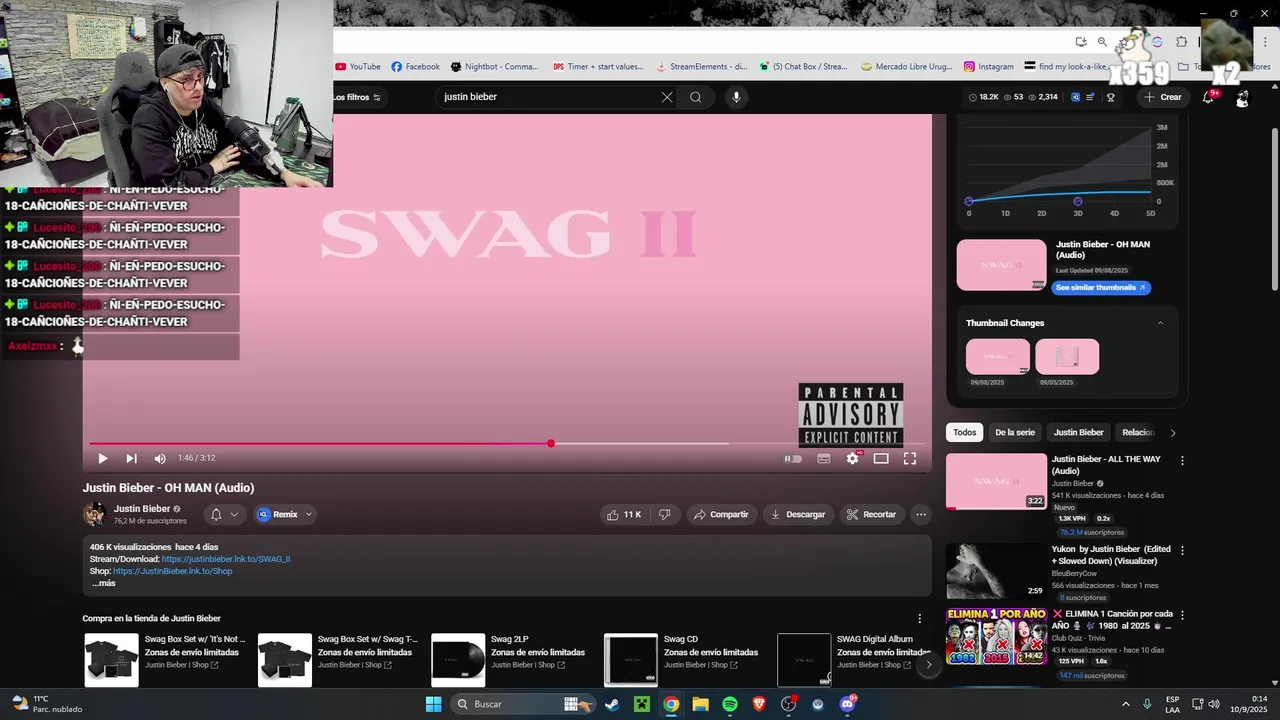The height and width of the screenshot is (720, 1280).
Task: Toggle subtitles in the video player
Action: coord(824,459)
